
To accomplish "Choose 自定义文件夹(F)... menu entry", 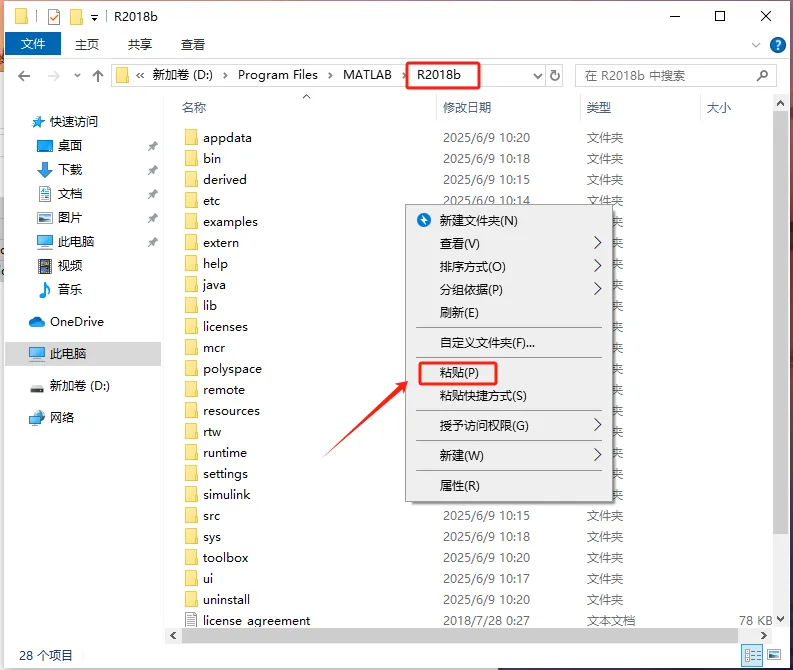I will click(x=487, y=343).
